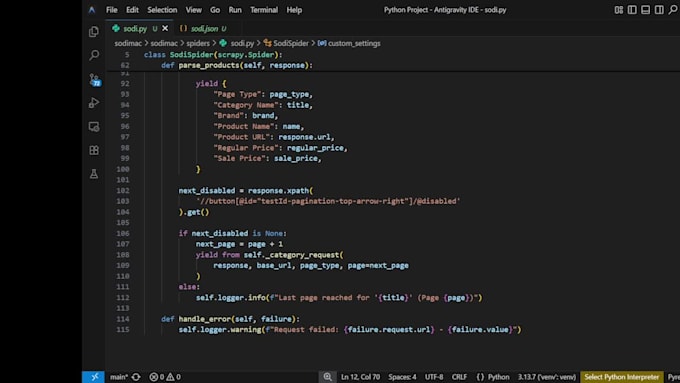Synchronize changes icon in status bar
This screenshot has width=680, height=383.
point(136,377)
